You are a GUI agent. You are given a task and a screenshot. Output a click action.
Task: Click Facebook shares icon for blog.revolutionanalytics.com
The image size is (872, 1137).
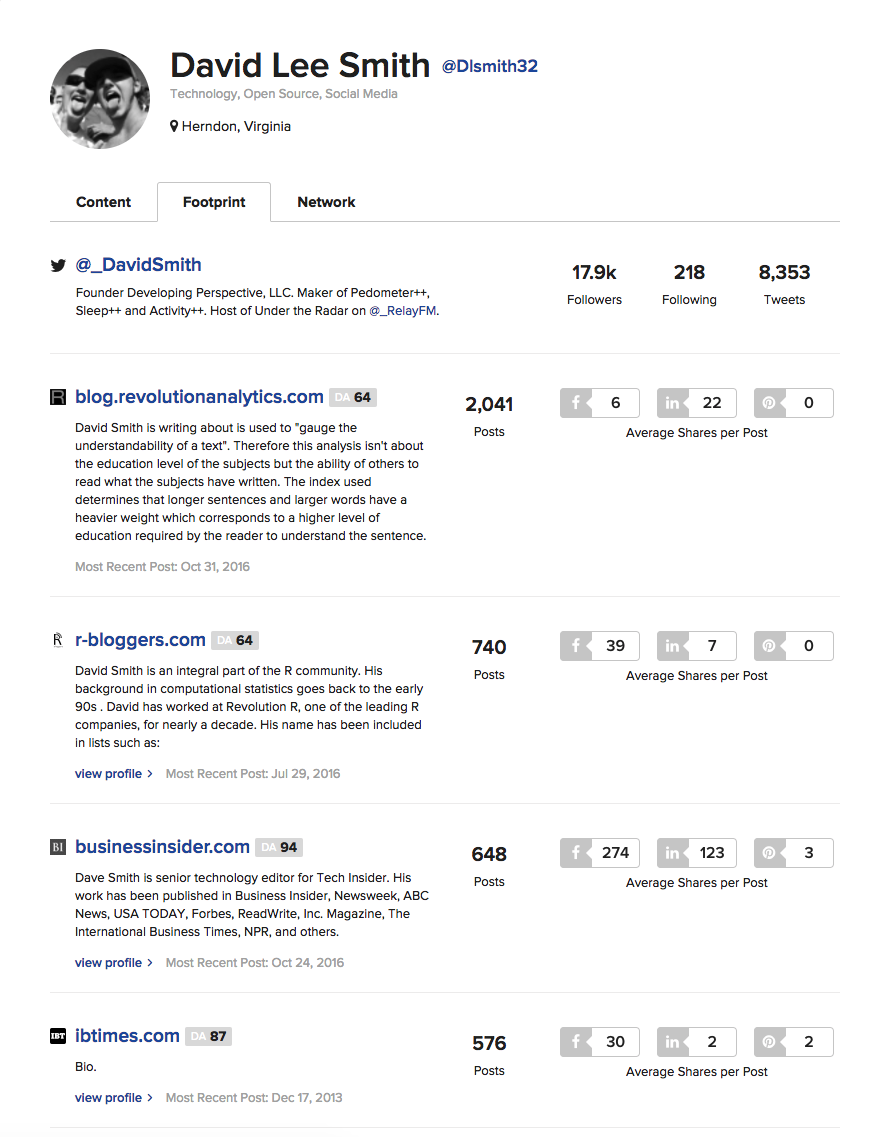click(x=576, y=403)
